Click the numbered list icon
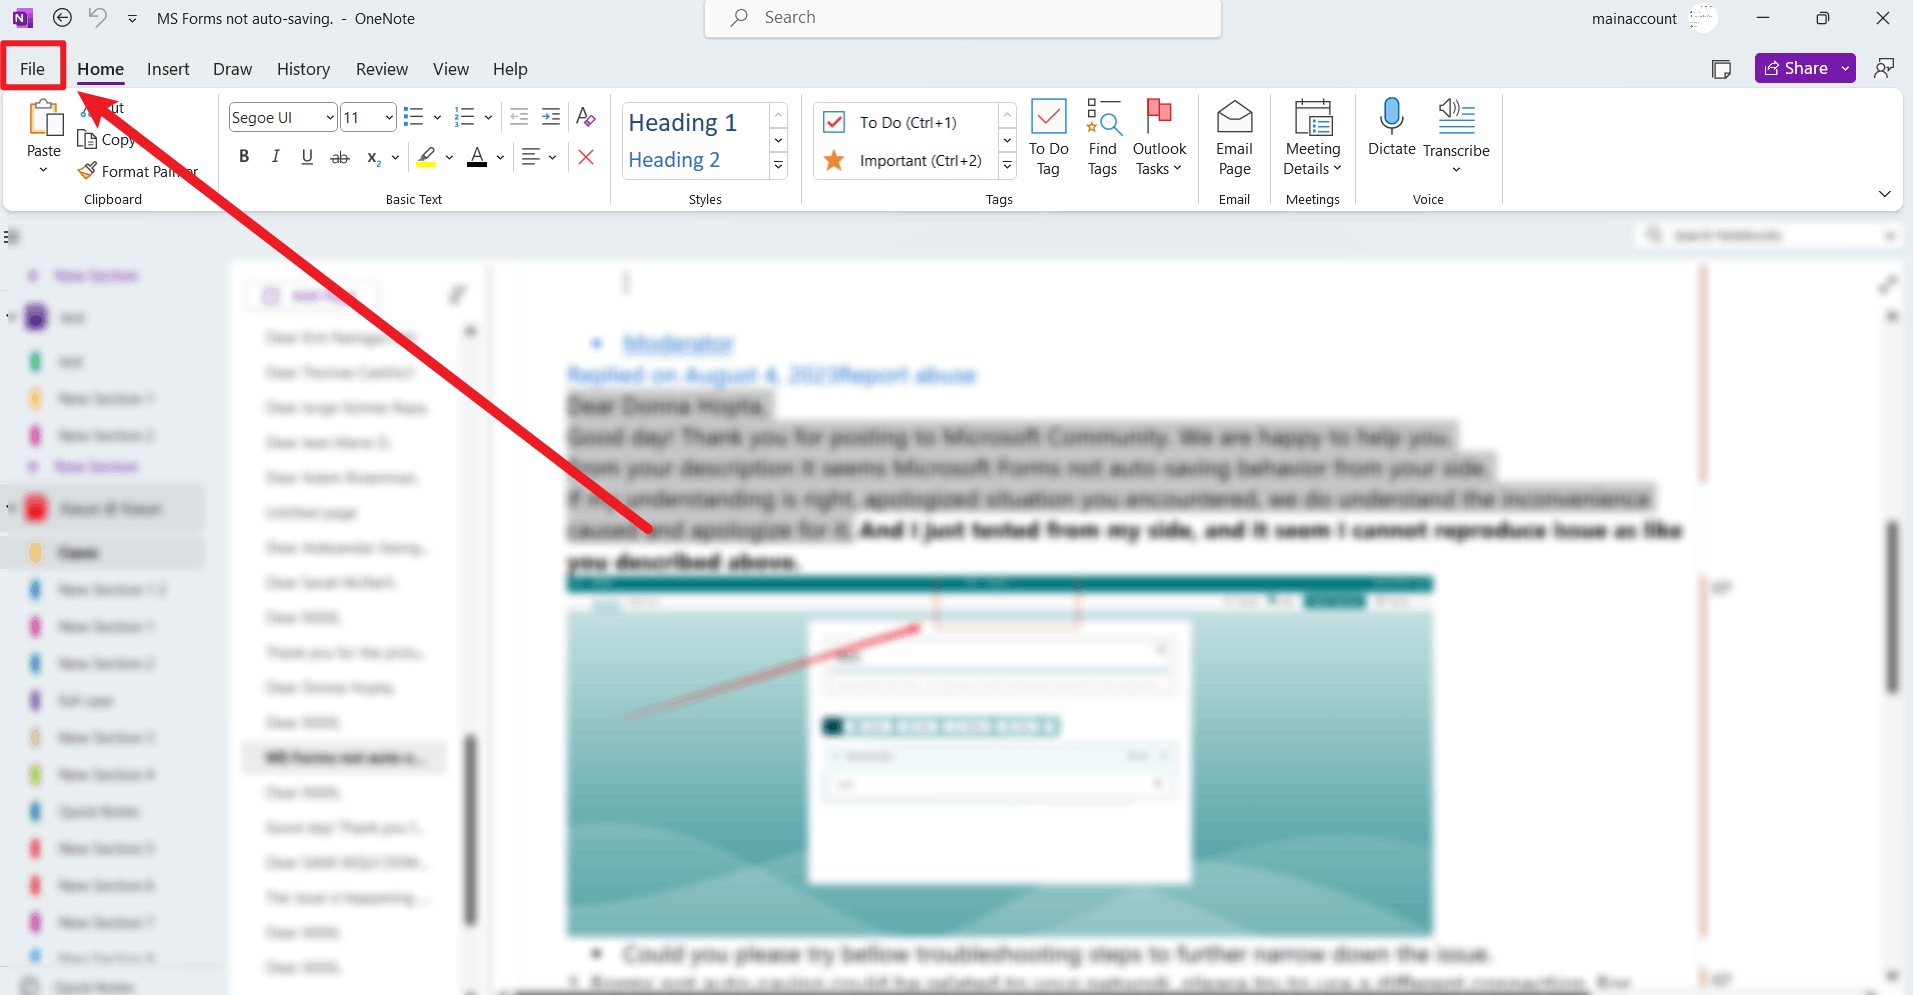 pyautogui.click(x=464, y=118)
